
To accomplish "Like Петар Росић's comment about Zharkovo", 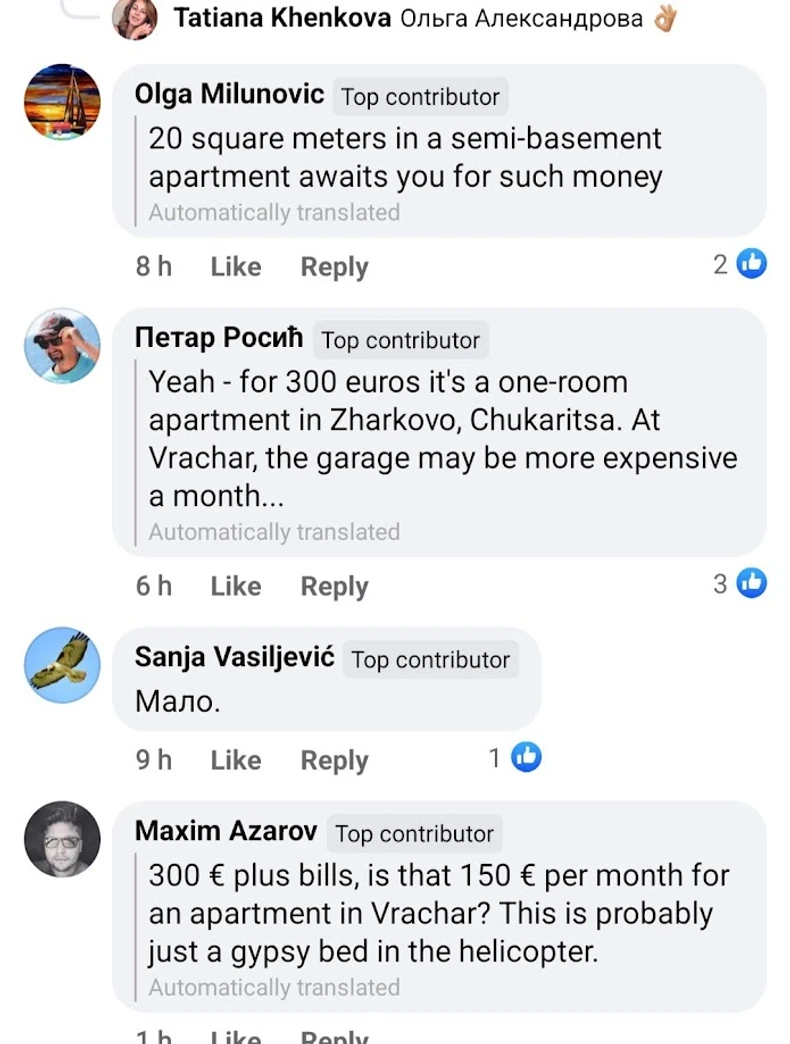I will pyautogui.click(x=236, y=586).
